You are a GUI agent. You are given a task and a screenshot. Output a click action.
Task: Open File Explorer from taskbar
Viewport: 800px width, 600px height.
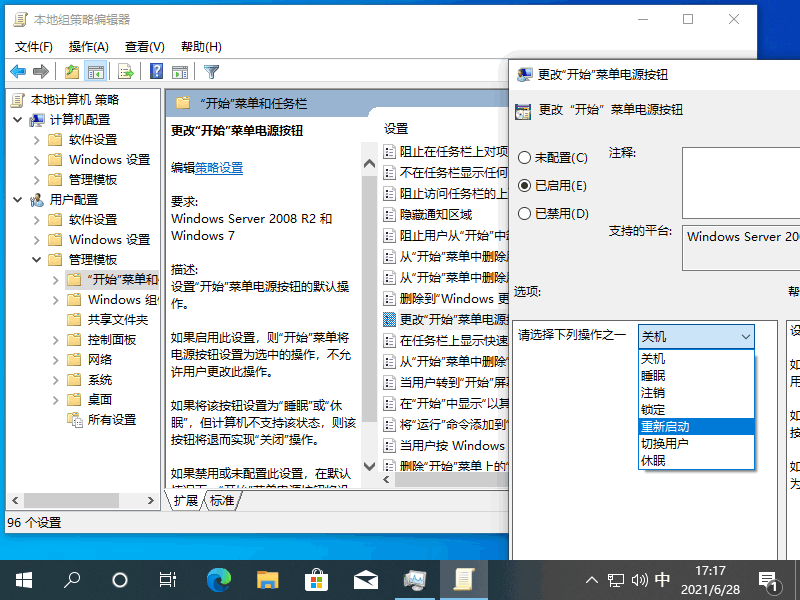click(x=267, y=580)
